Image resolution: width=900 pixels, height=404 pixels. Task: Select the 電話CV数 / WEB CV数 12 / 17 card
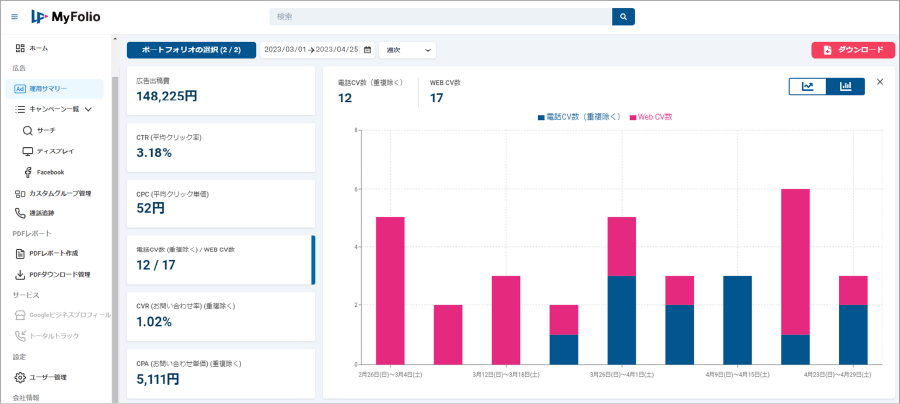click(x=221, y=260)
